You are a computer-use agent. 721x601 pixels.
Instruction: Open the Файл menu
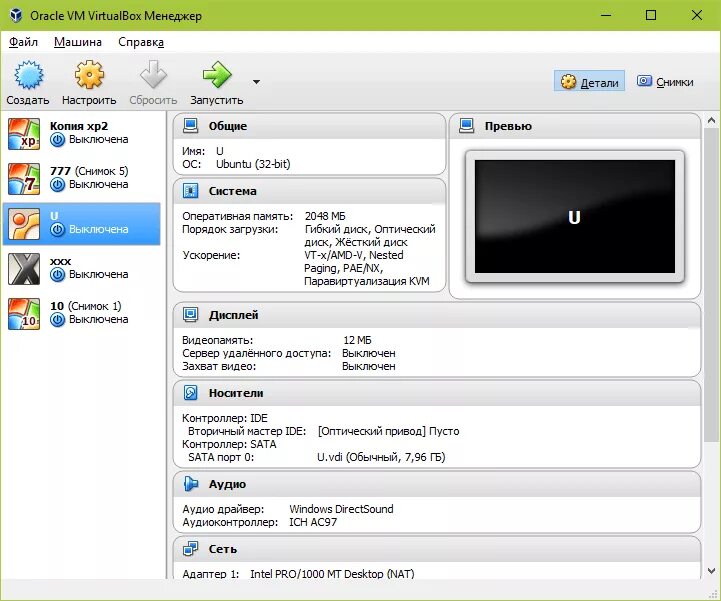[23, 42]
